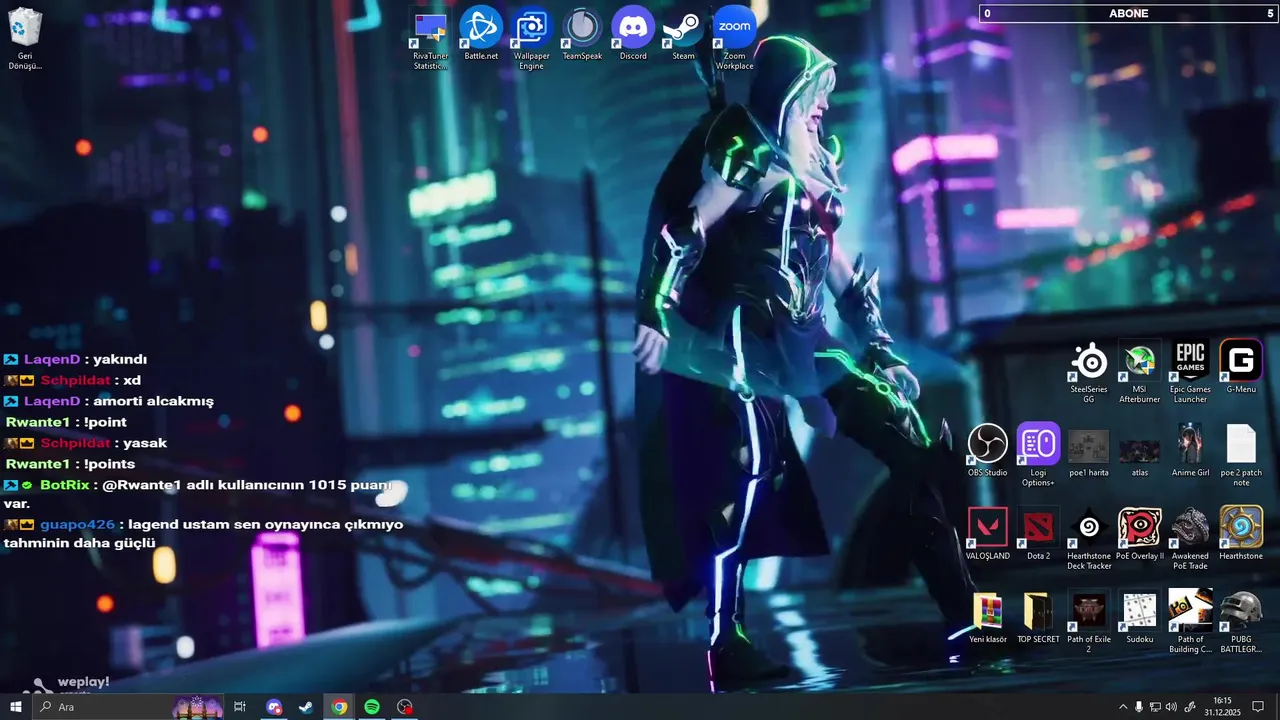
Task: Select the Discord desktop shortcut
Action: click(x=633, y=34)
